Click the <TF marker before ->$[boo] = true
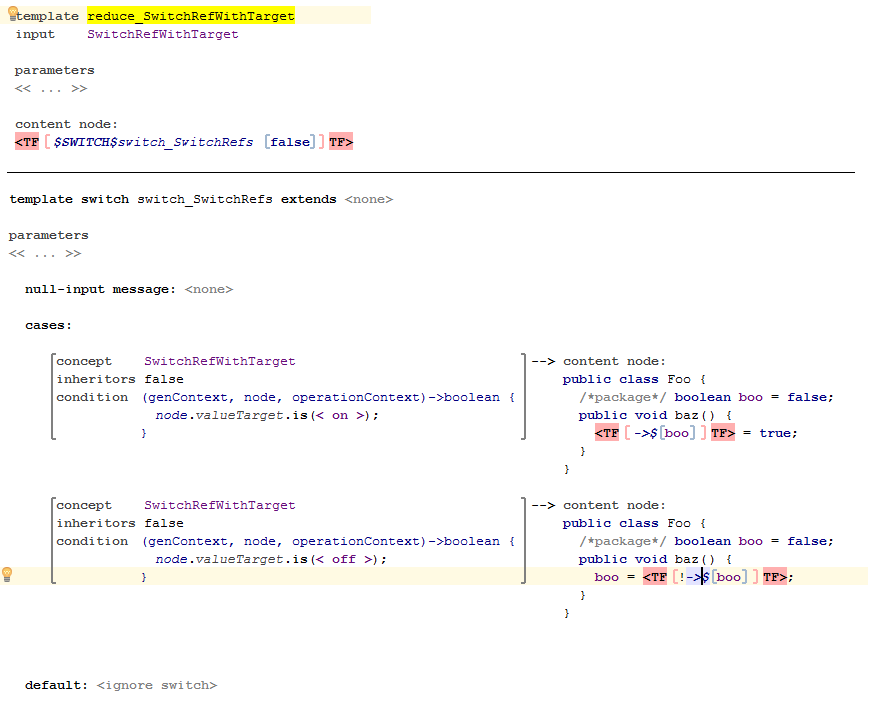The width and height of the screenshot is (869, 705). point(607,433)
